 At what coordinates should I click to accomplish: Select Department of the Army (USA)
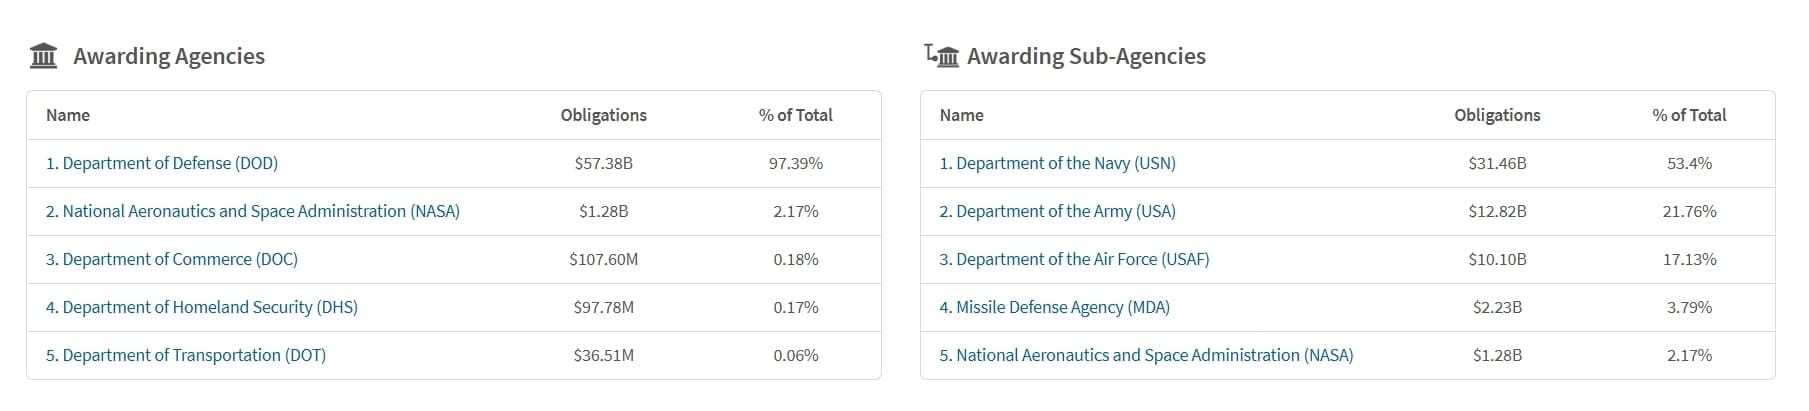1058,211
